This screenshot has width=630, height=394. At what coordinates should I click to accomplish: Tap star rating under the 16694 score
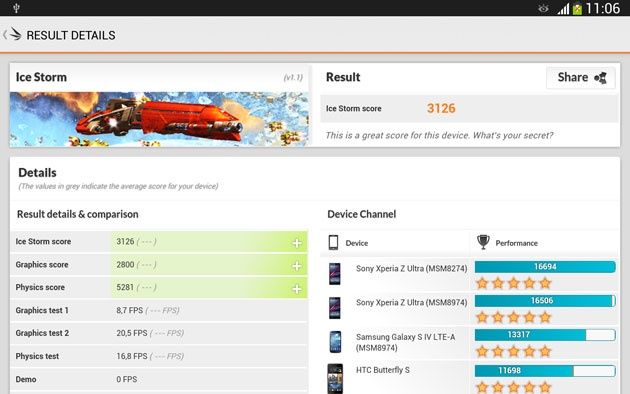(x=513, y=284)
